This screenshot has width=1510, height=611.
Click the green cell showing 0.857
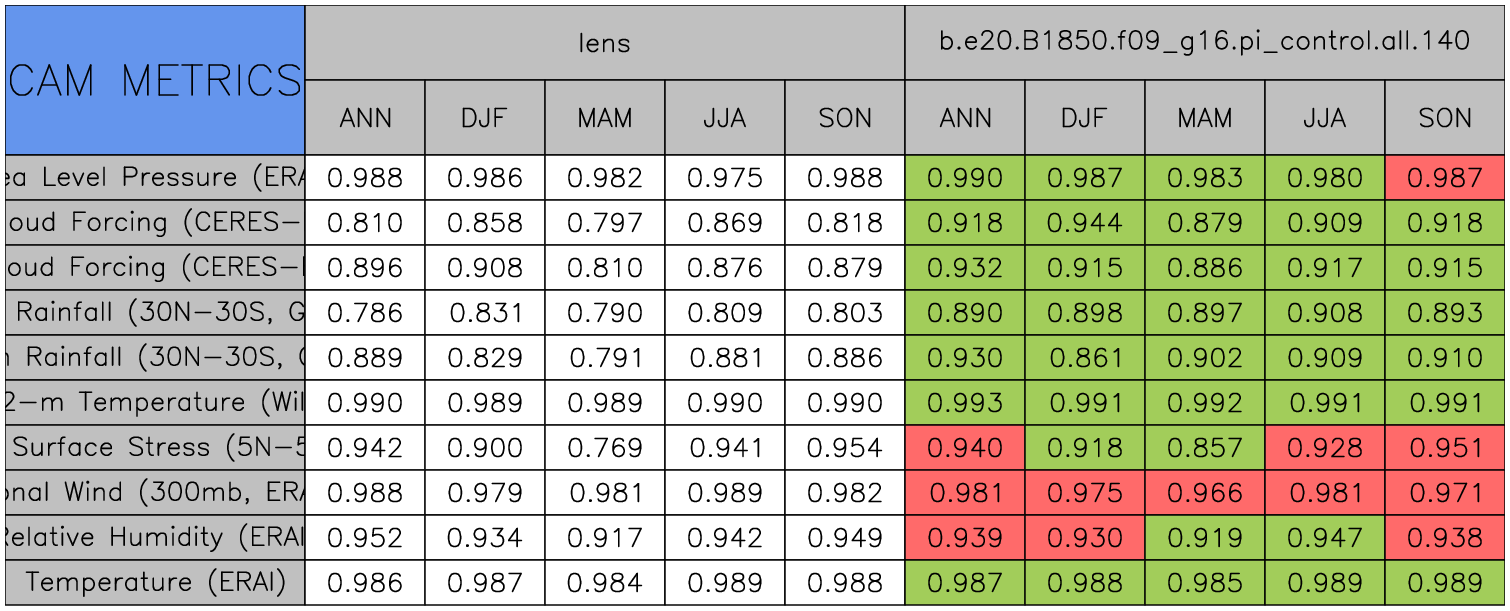point(1205,448)
